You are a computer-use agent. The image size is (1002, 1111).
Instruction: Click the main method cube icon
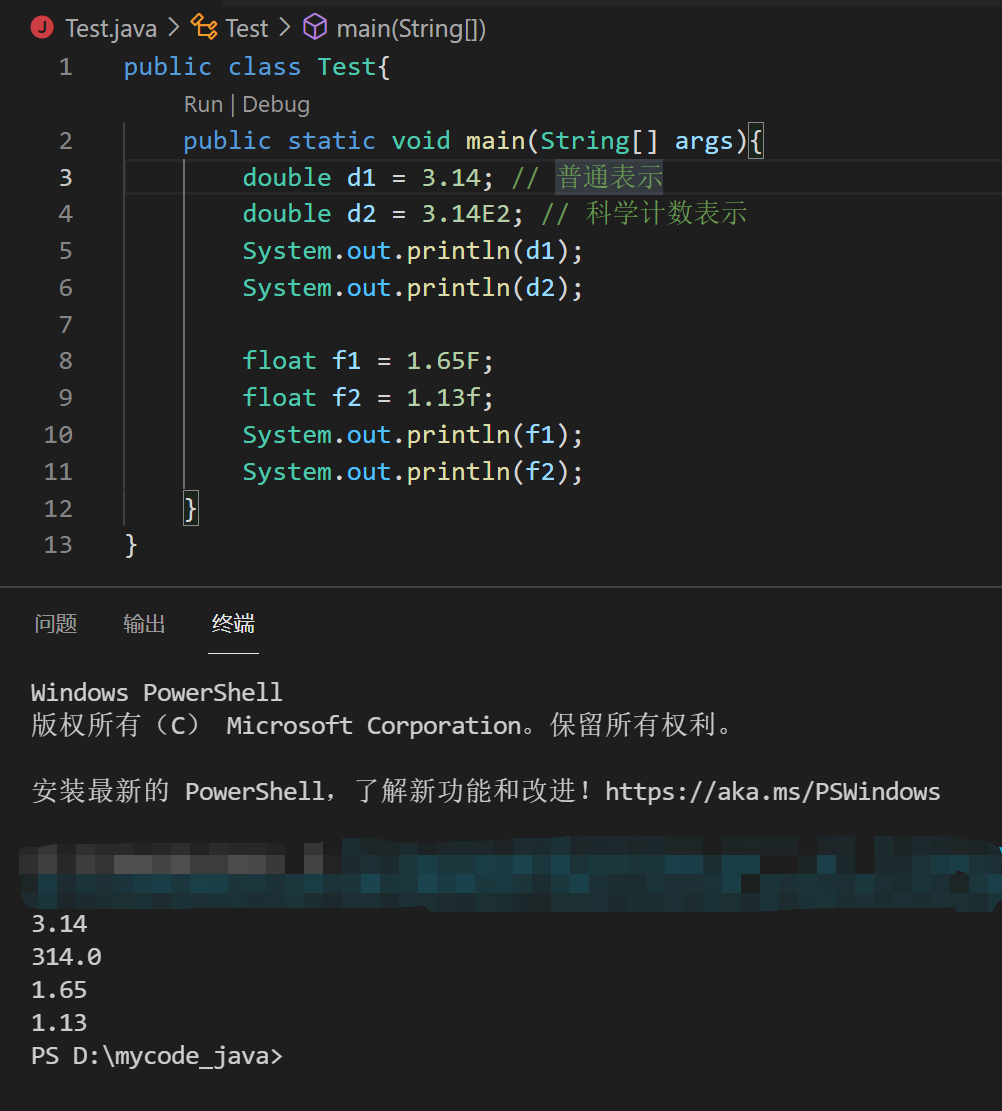tap(315, 28)
